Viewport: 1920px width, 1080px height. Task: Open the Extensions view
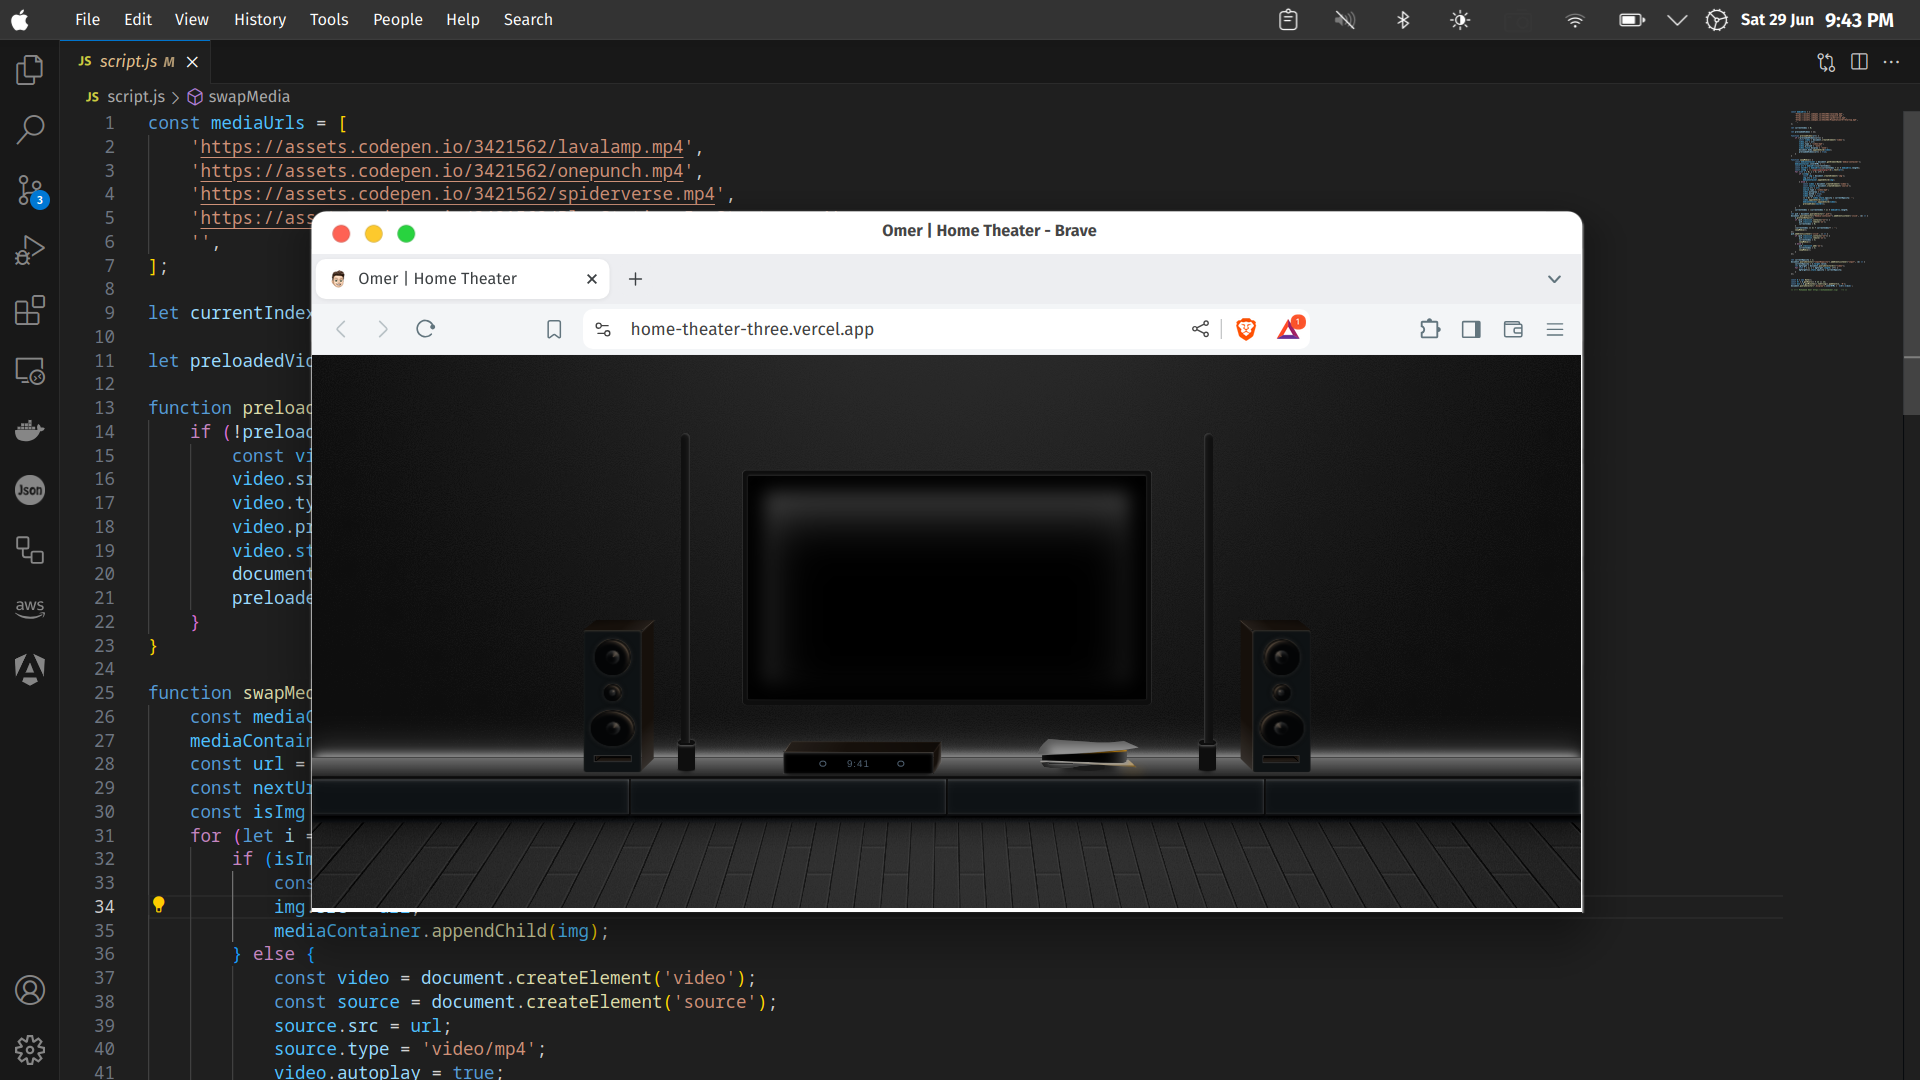(x=30, y=310)
